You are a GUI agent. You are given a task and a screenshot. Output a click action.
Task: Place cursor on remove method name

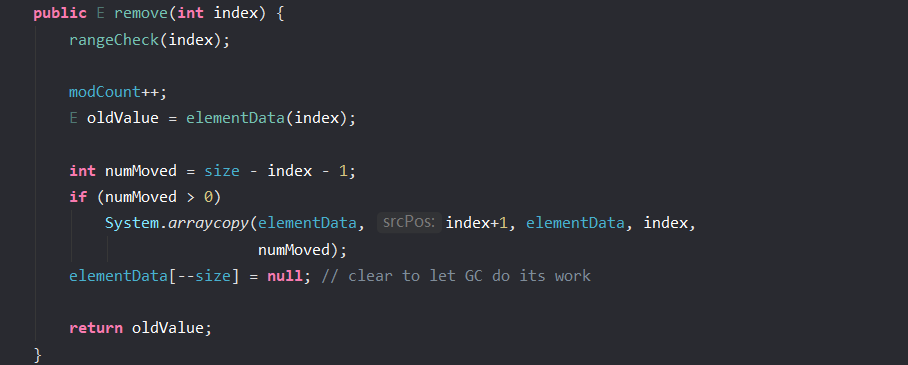tap(141, 13)
